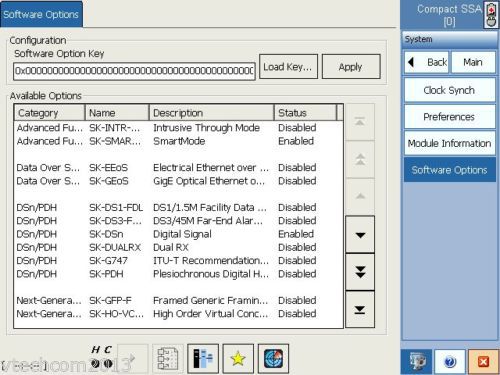Move down one row in options list

(360, 234)
